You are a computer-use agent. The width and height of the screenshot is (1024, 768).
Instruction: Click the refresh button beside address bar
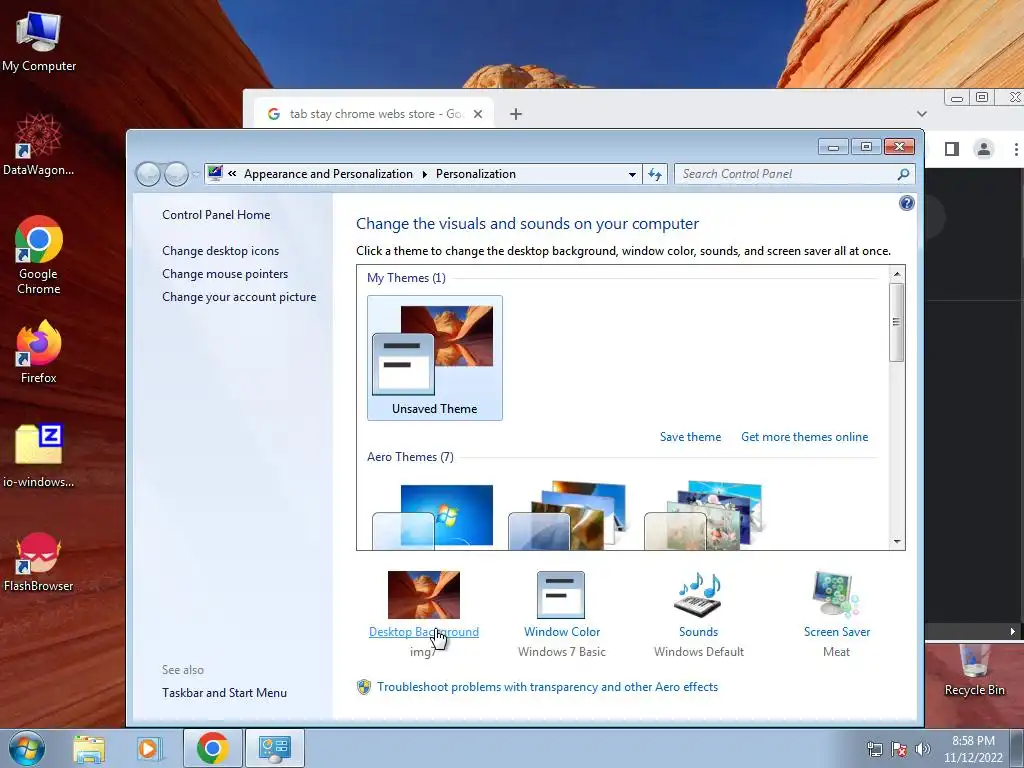[x=655, y=174]
